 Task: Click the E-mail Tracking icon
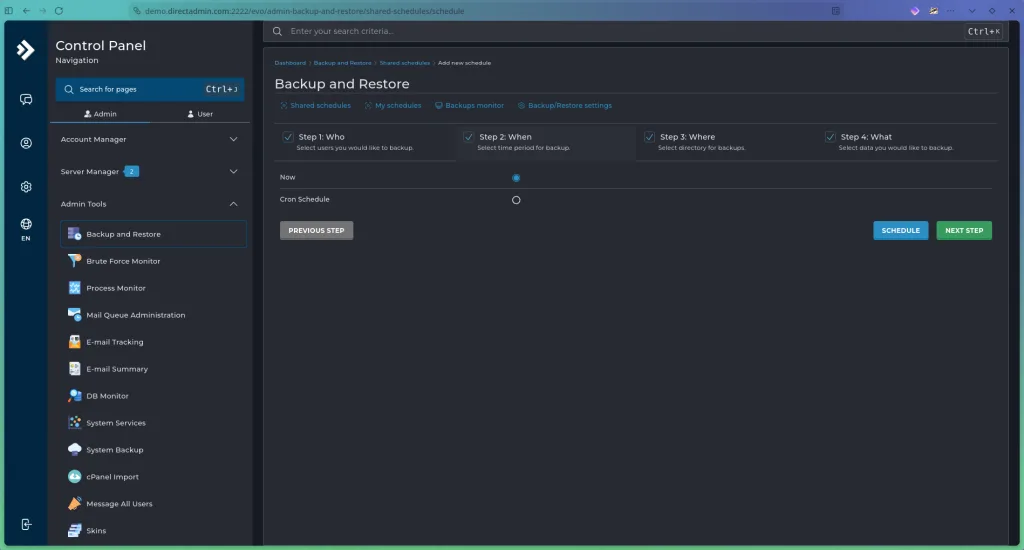74,342
